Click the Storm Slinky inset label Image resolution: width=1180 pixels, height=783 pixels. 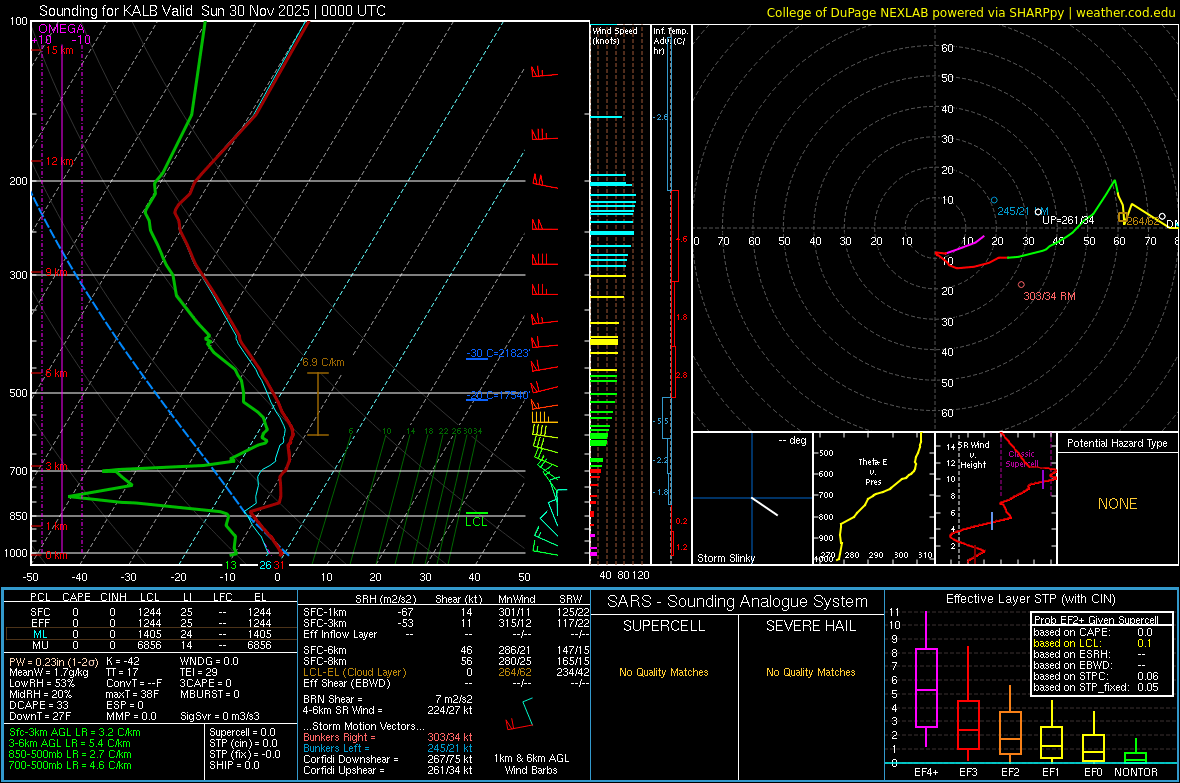coord(725,558)
